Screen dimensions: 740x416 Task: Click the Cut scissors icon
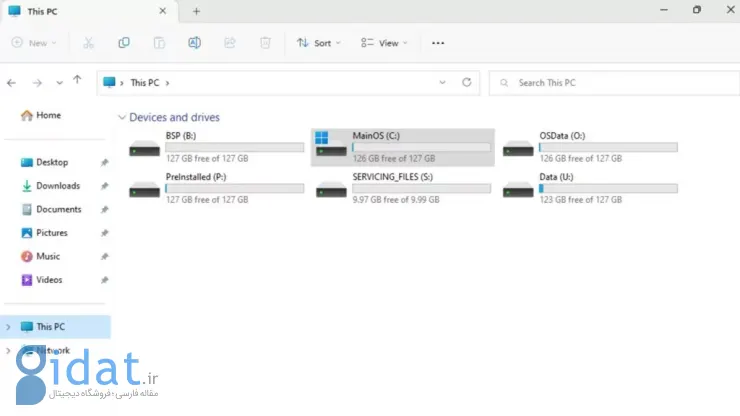click(x=88, y=43)
